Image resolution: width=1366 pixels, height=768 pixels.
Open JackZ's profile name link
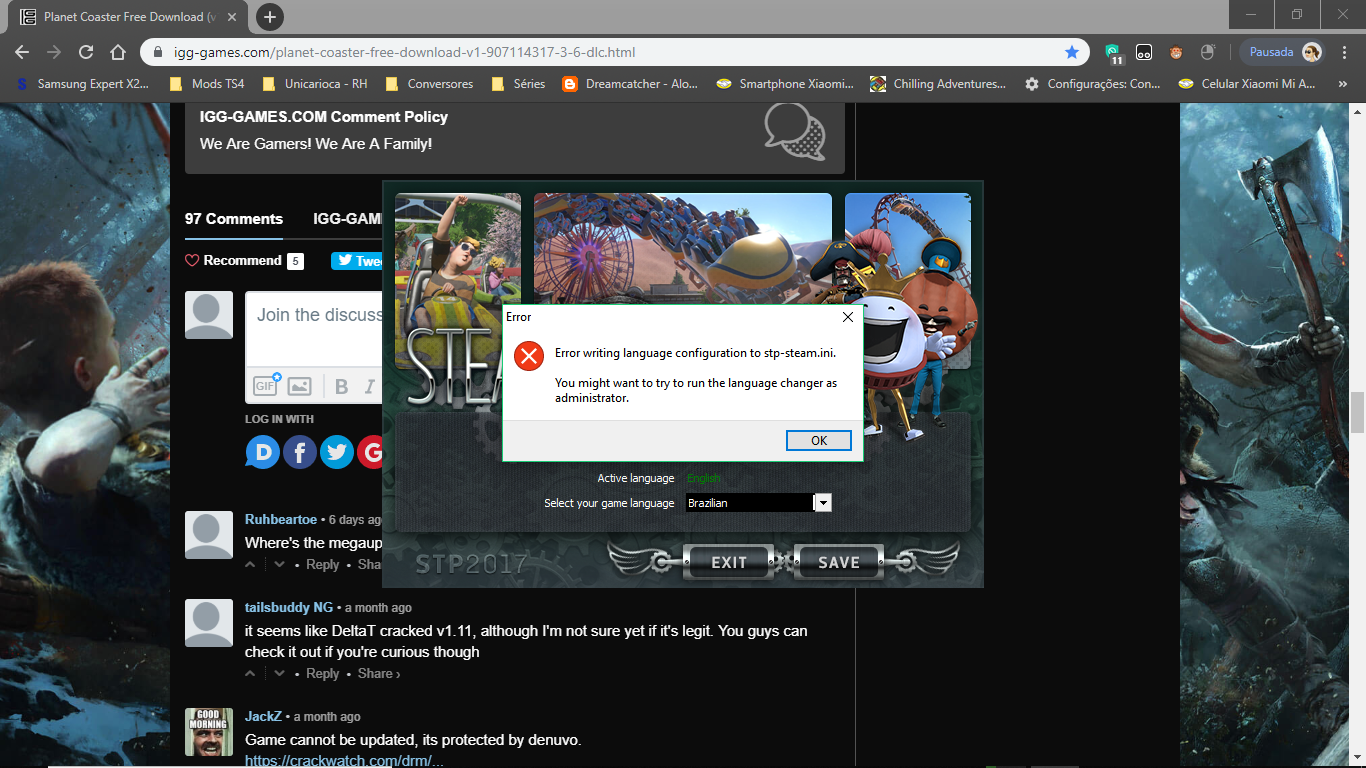tap(263, 716)
